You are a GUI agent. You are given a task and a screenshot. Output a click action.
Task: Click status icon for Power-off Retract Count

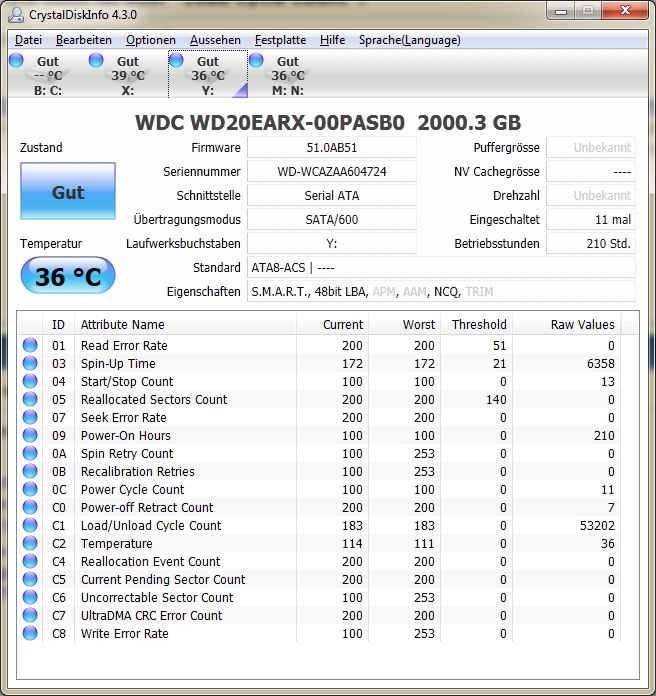click(x=30, y=507)
